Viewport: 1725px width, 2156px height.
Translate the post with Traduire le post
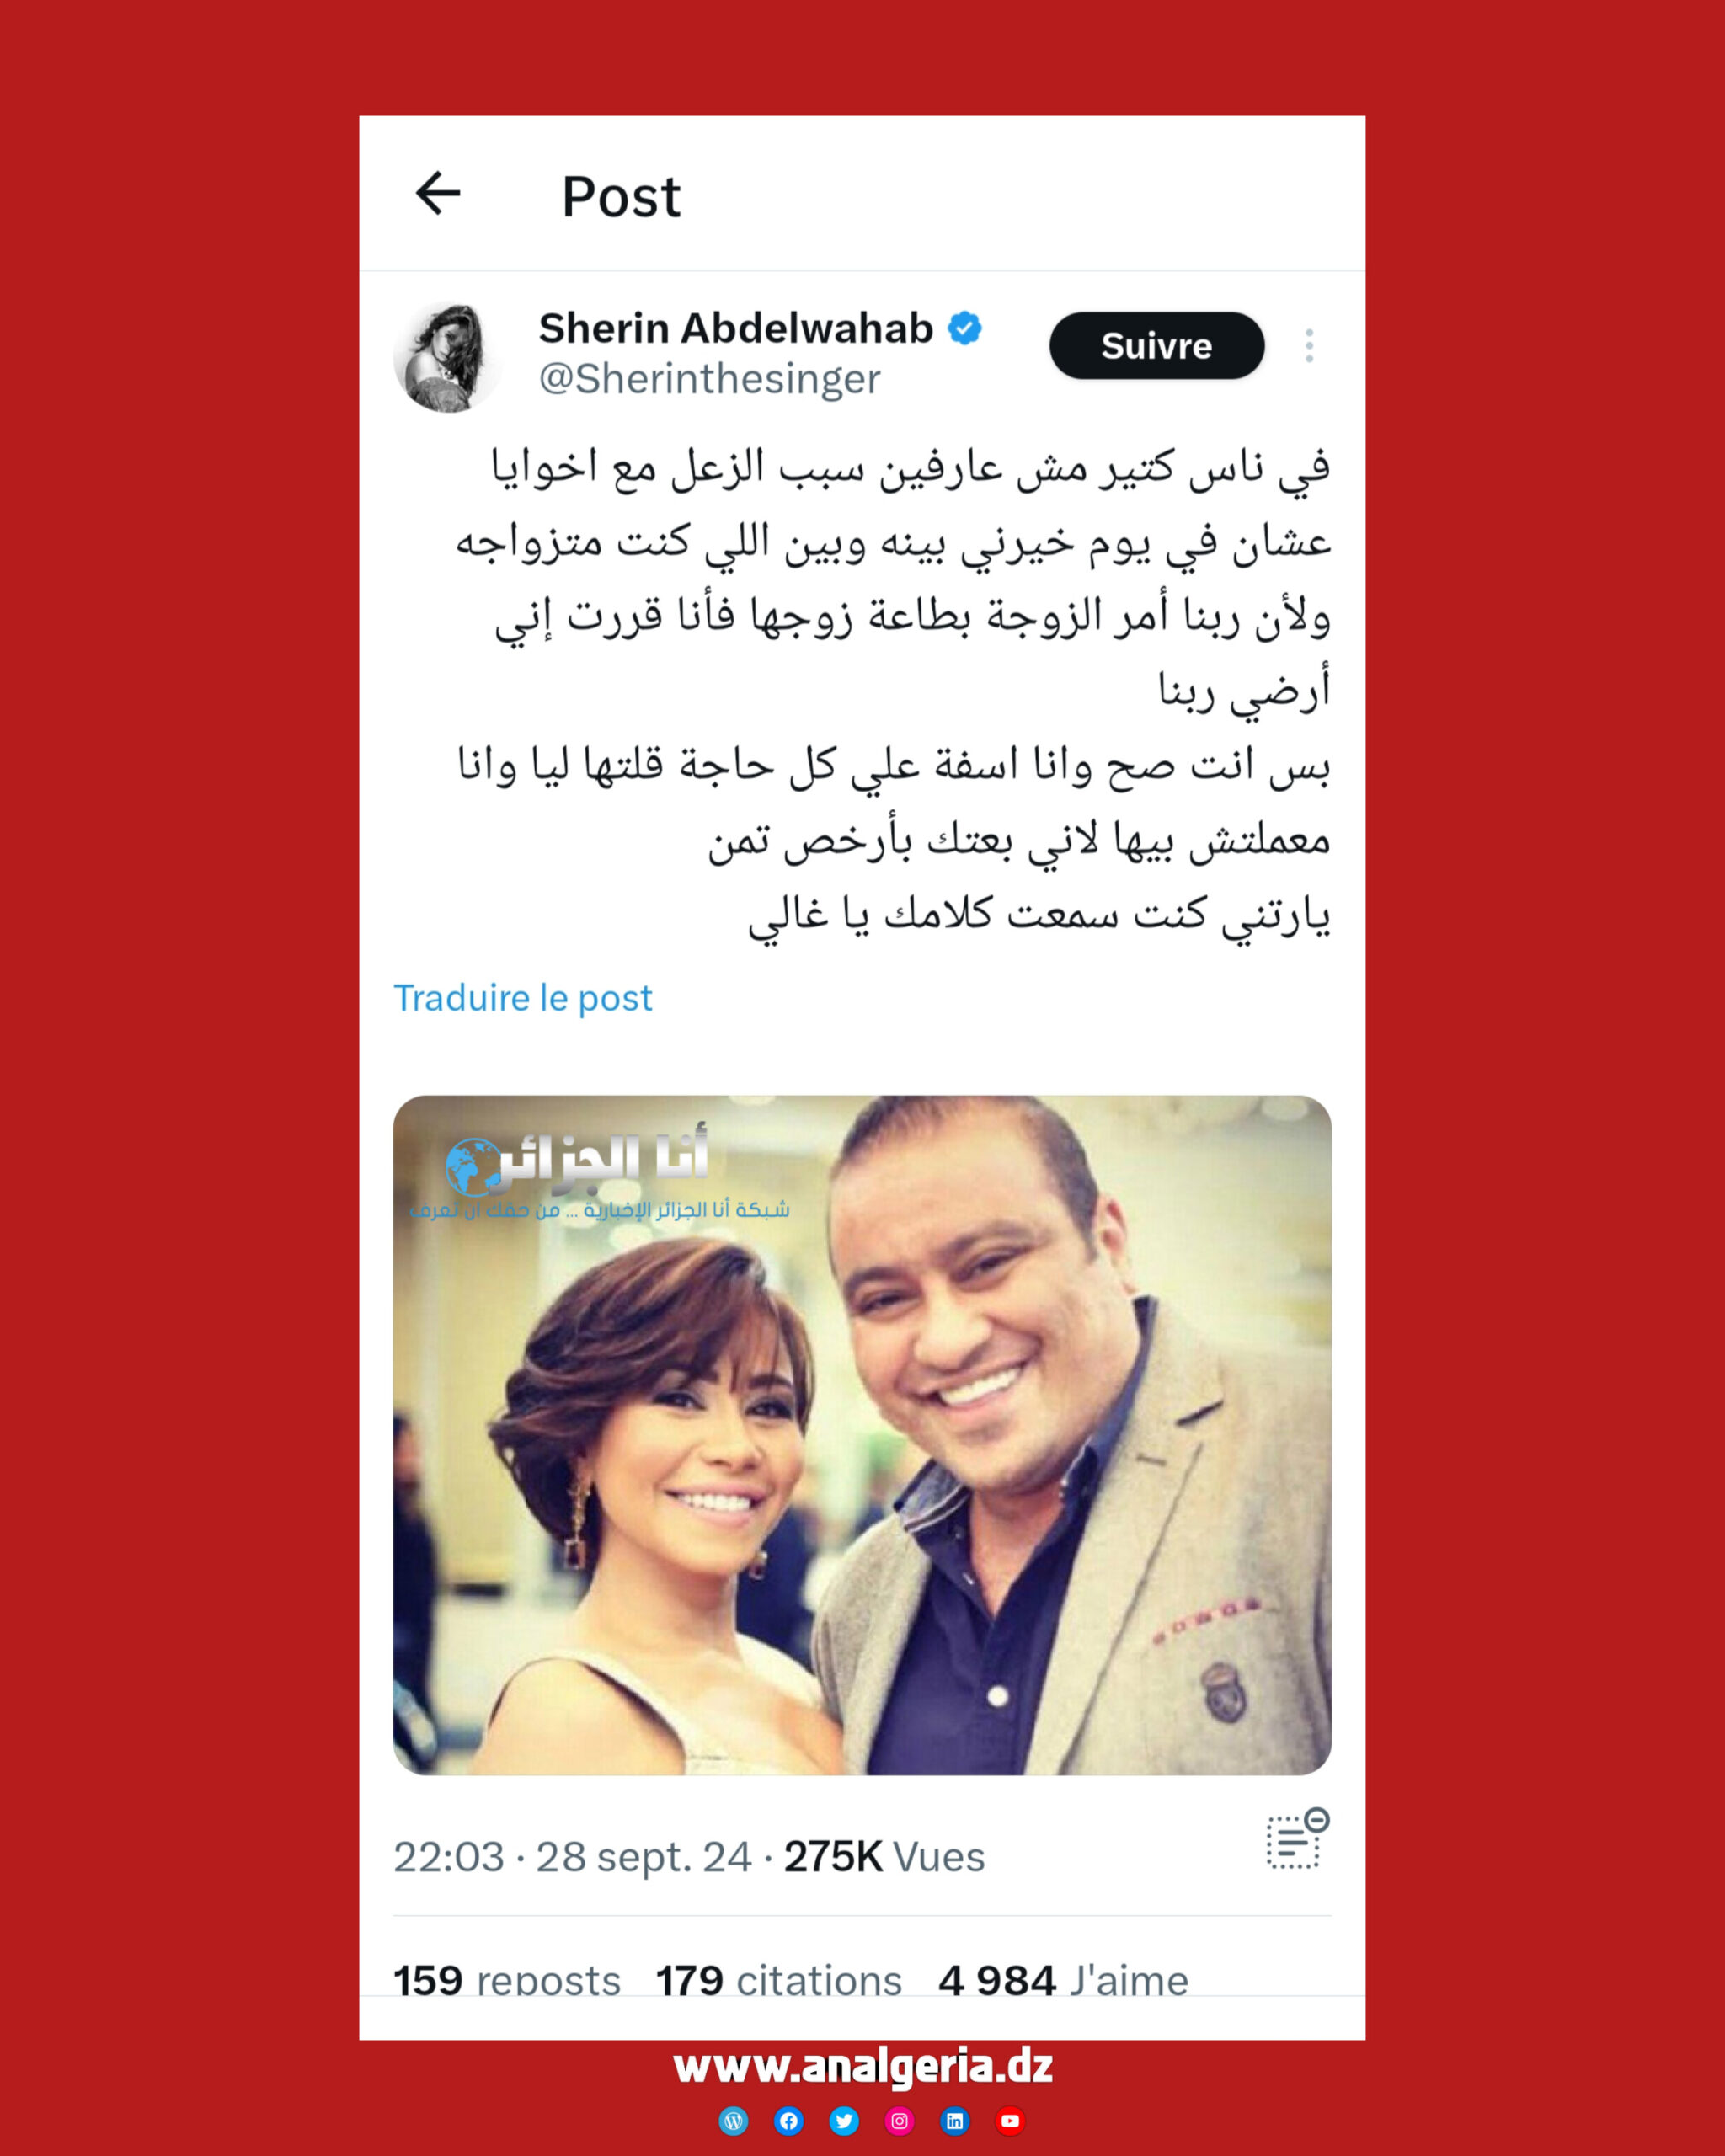[x=522, y=998]
